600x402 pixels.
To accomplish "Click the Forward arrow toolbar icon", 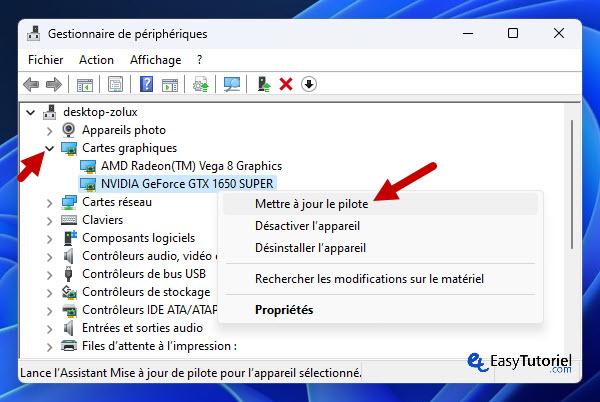I will point(54,84).
